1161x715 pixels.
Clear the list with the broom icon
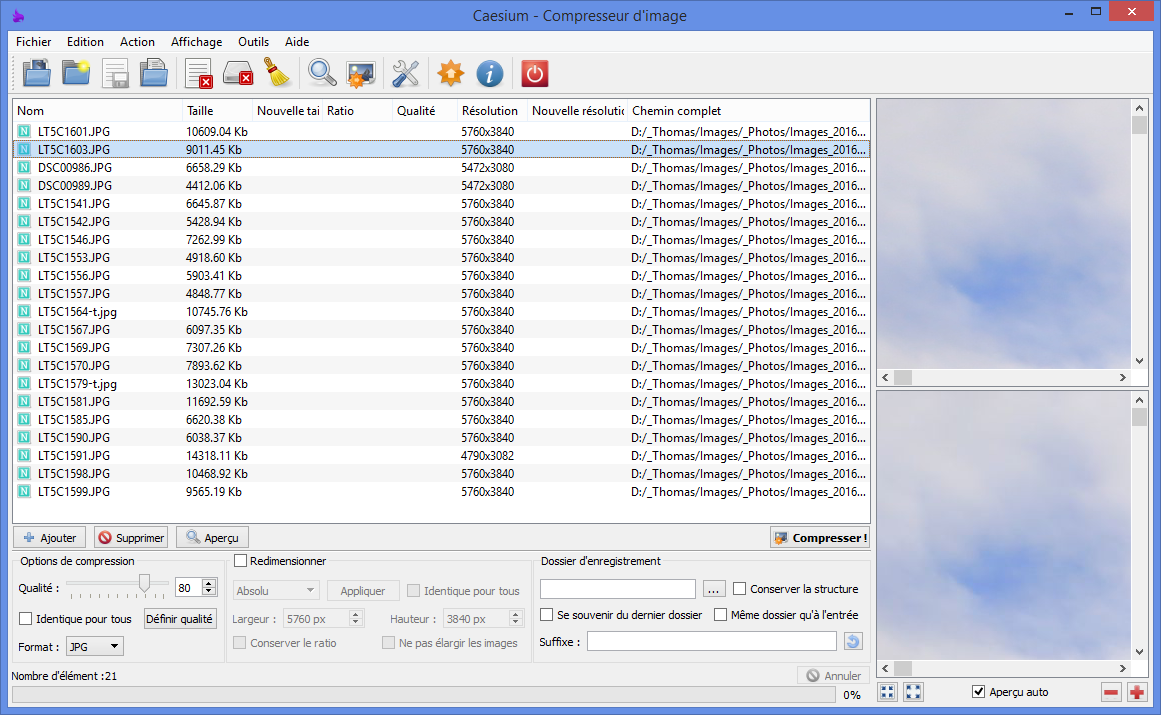[x=277, y=73]
